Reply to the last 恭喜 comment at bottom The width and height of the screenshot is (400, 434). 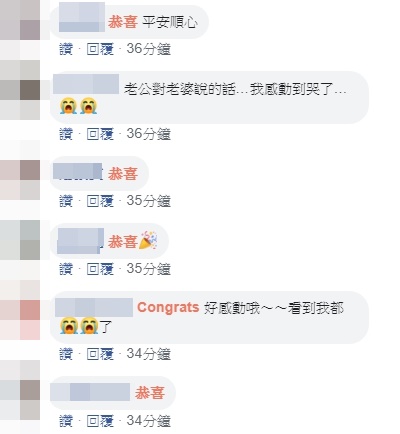tap(100, 421)
